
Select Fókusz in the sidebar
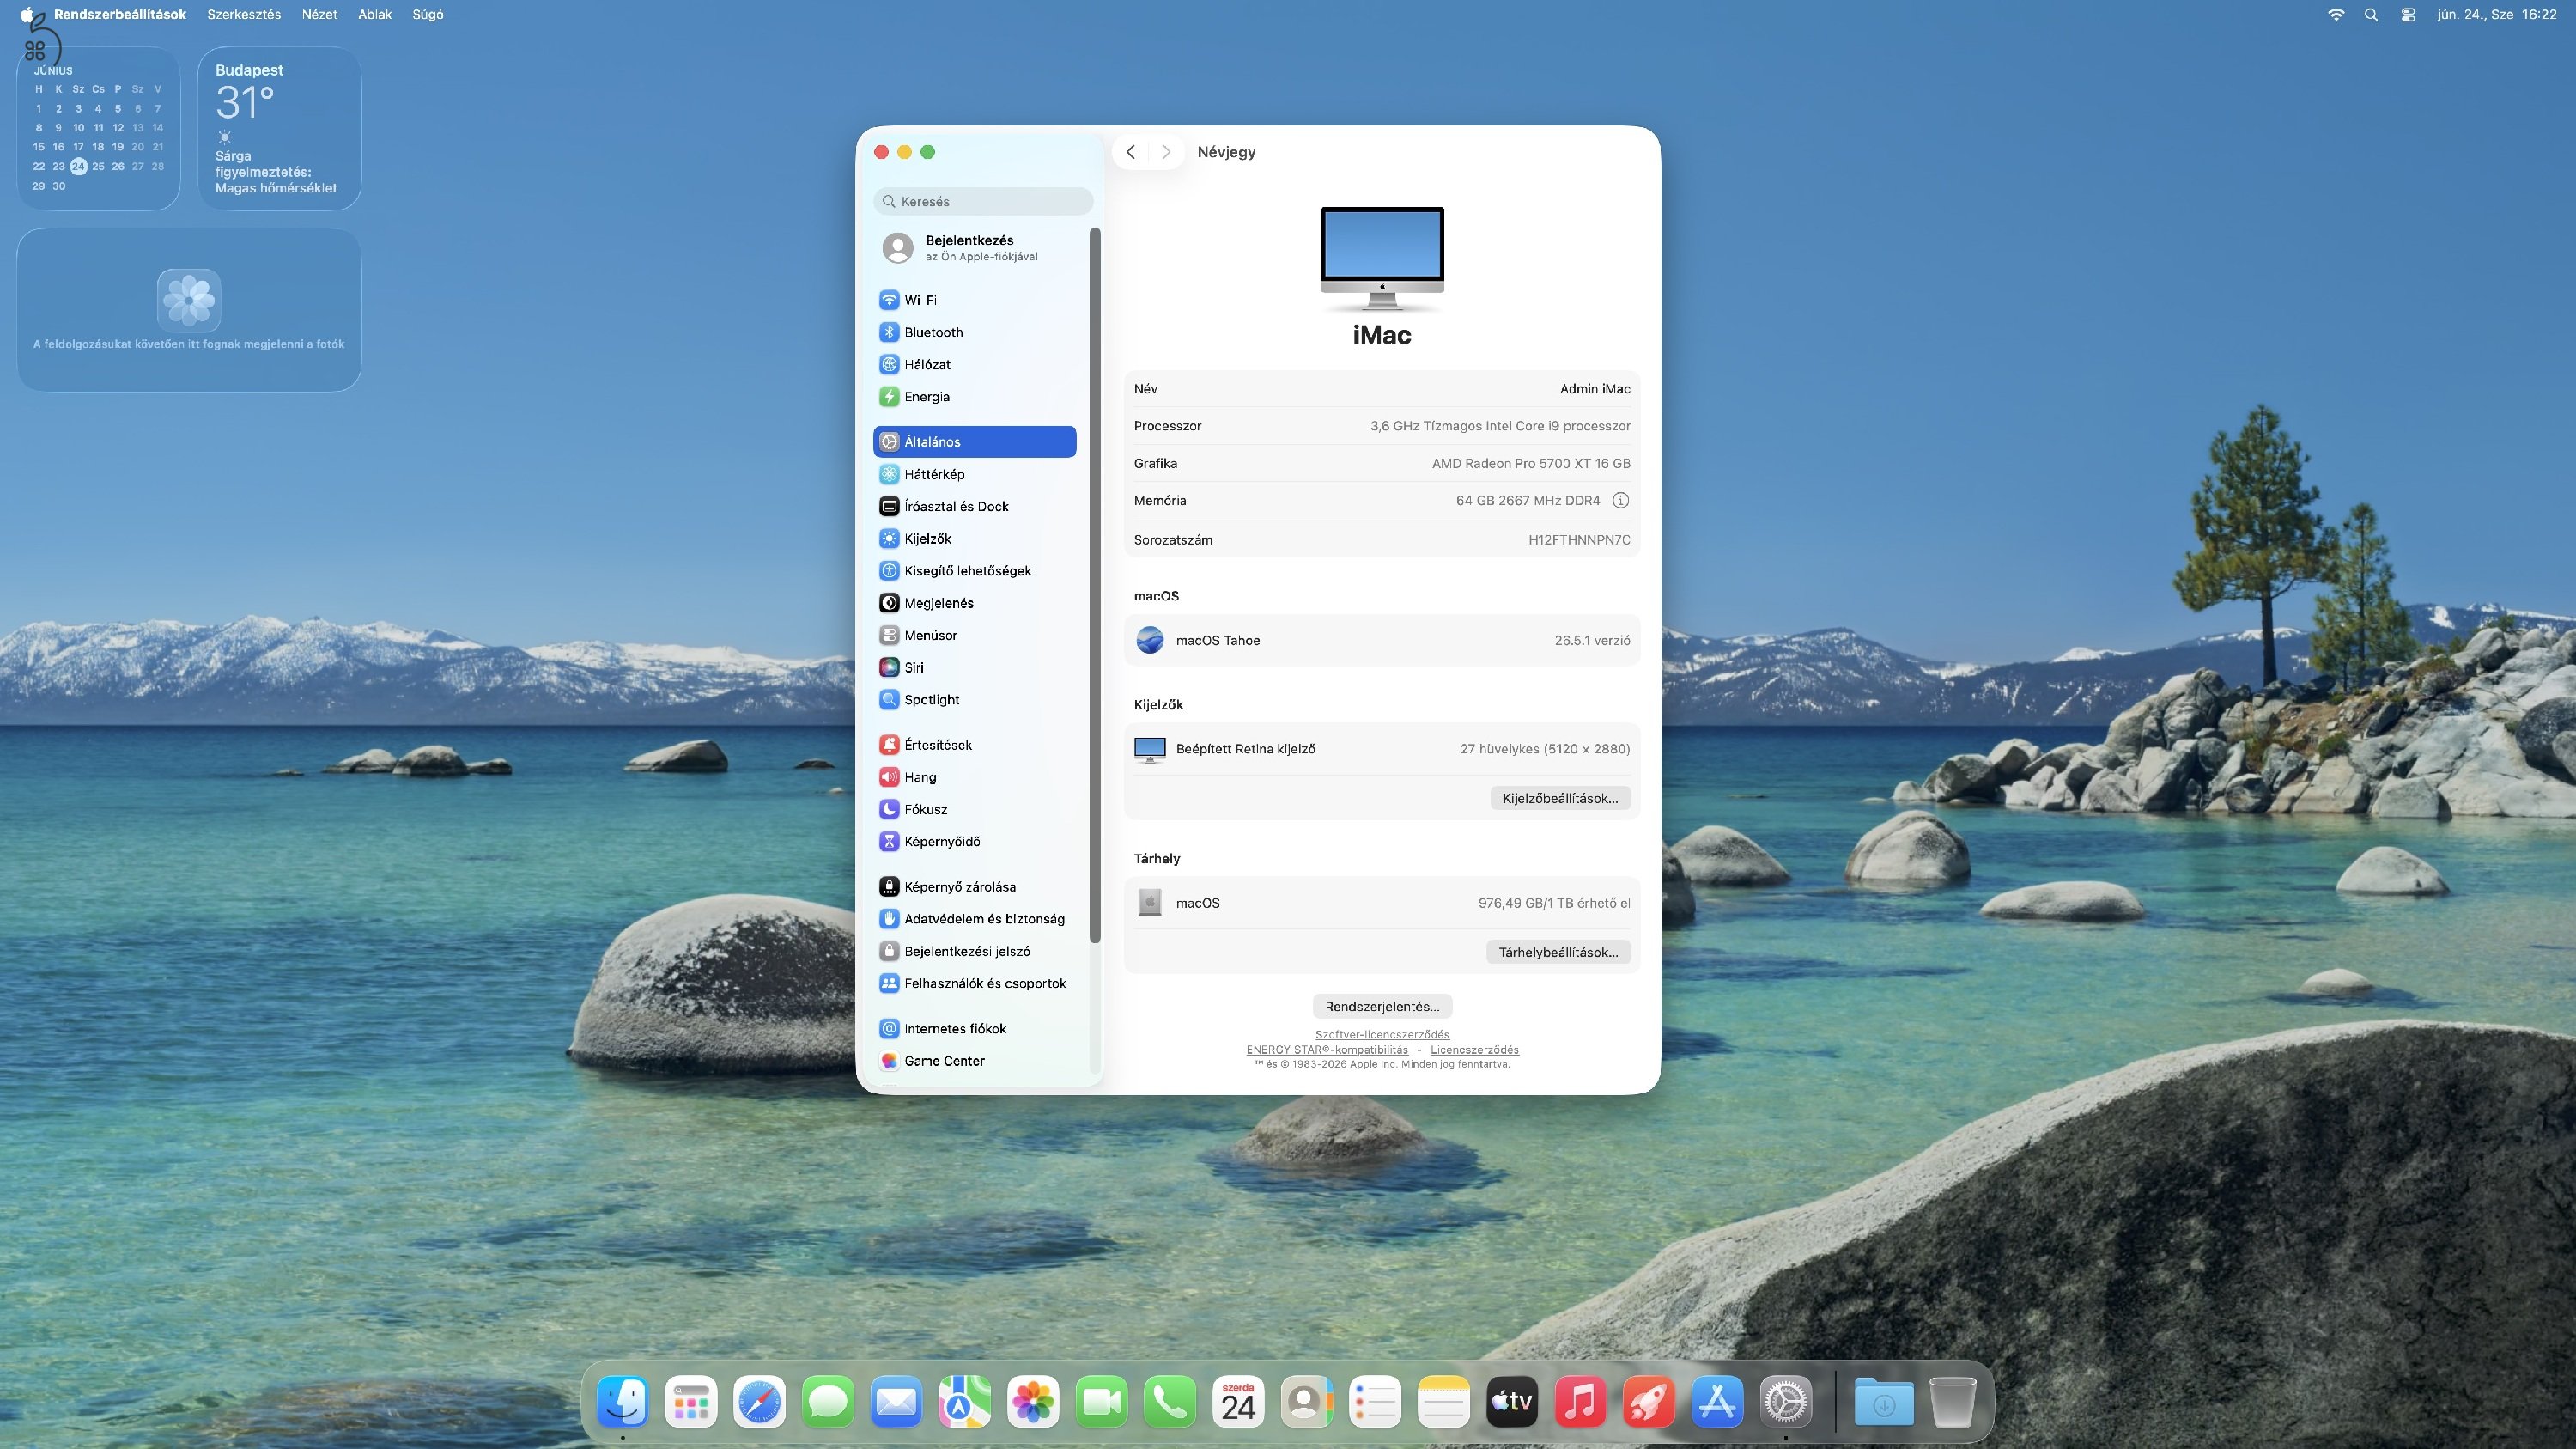974,809
